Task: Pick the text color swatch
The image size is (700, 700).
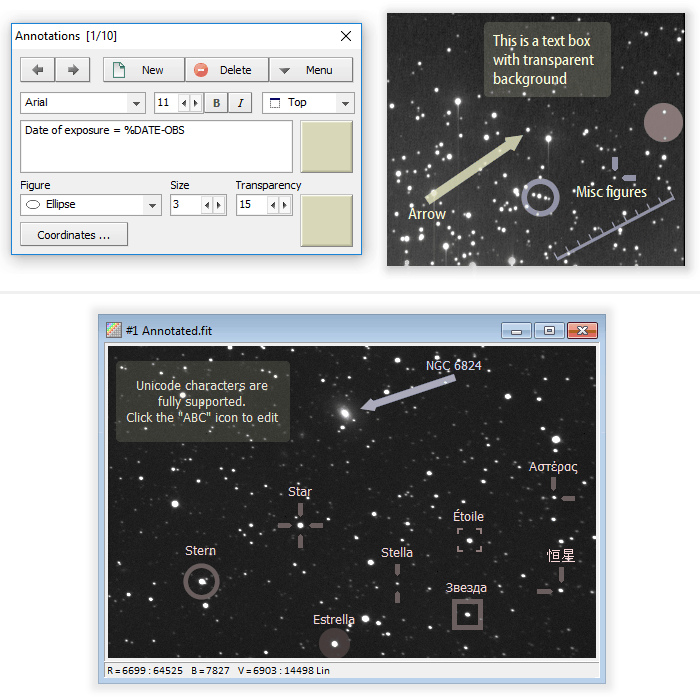Action: click(x=326, y=147)
